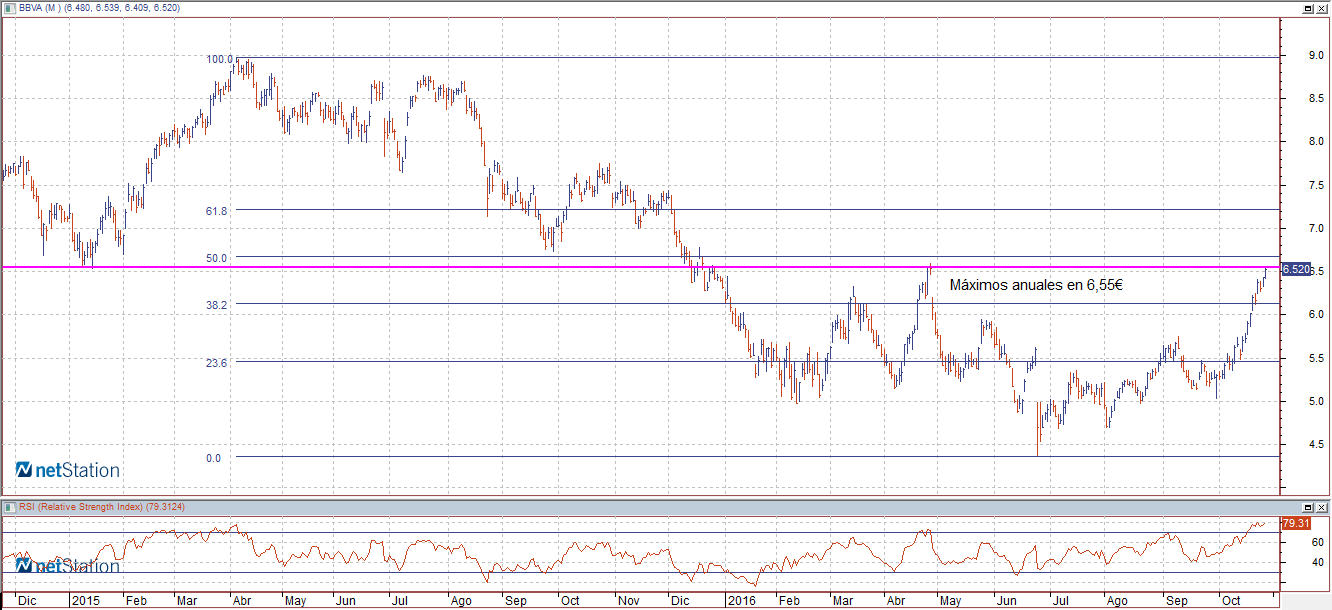Screen dimensions: 1332x610
Task: Click the 9.0 price axis label
Action: pyautogui.click(x=1316, y=55)
